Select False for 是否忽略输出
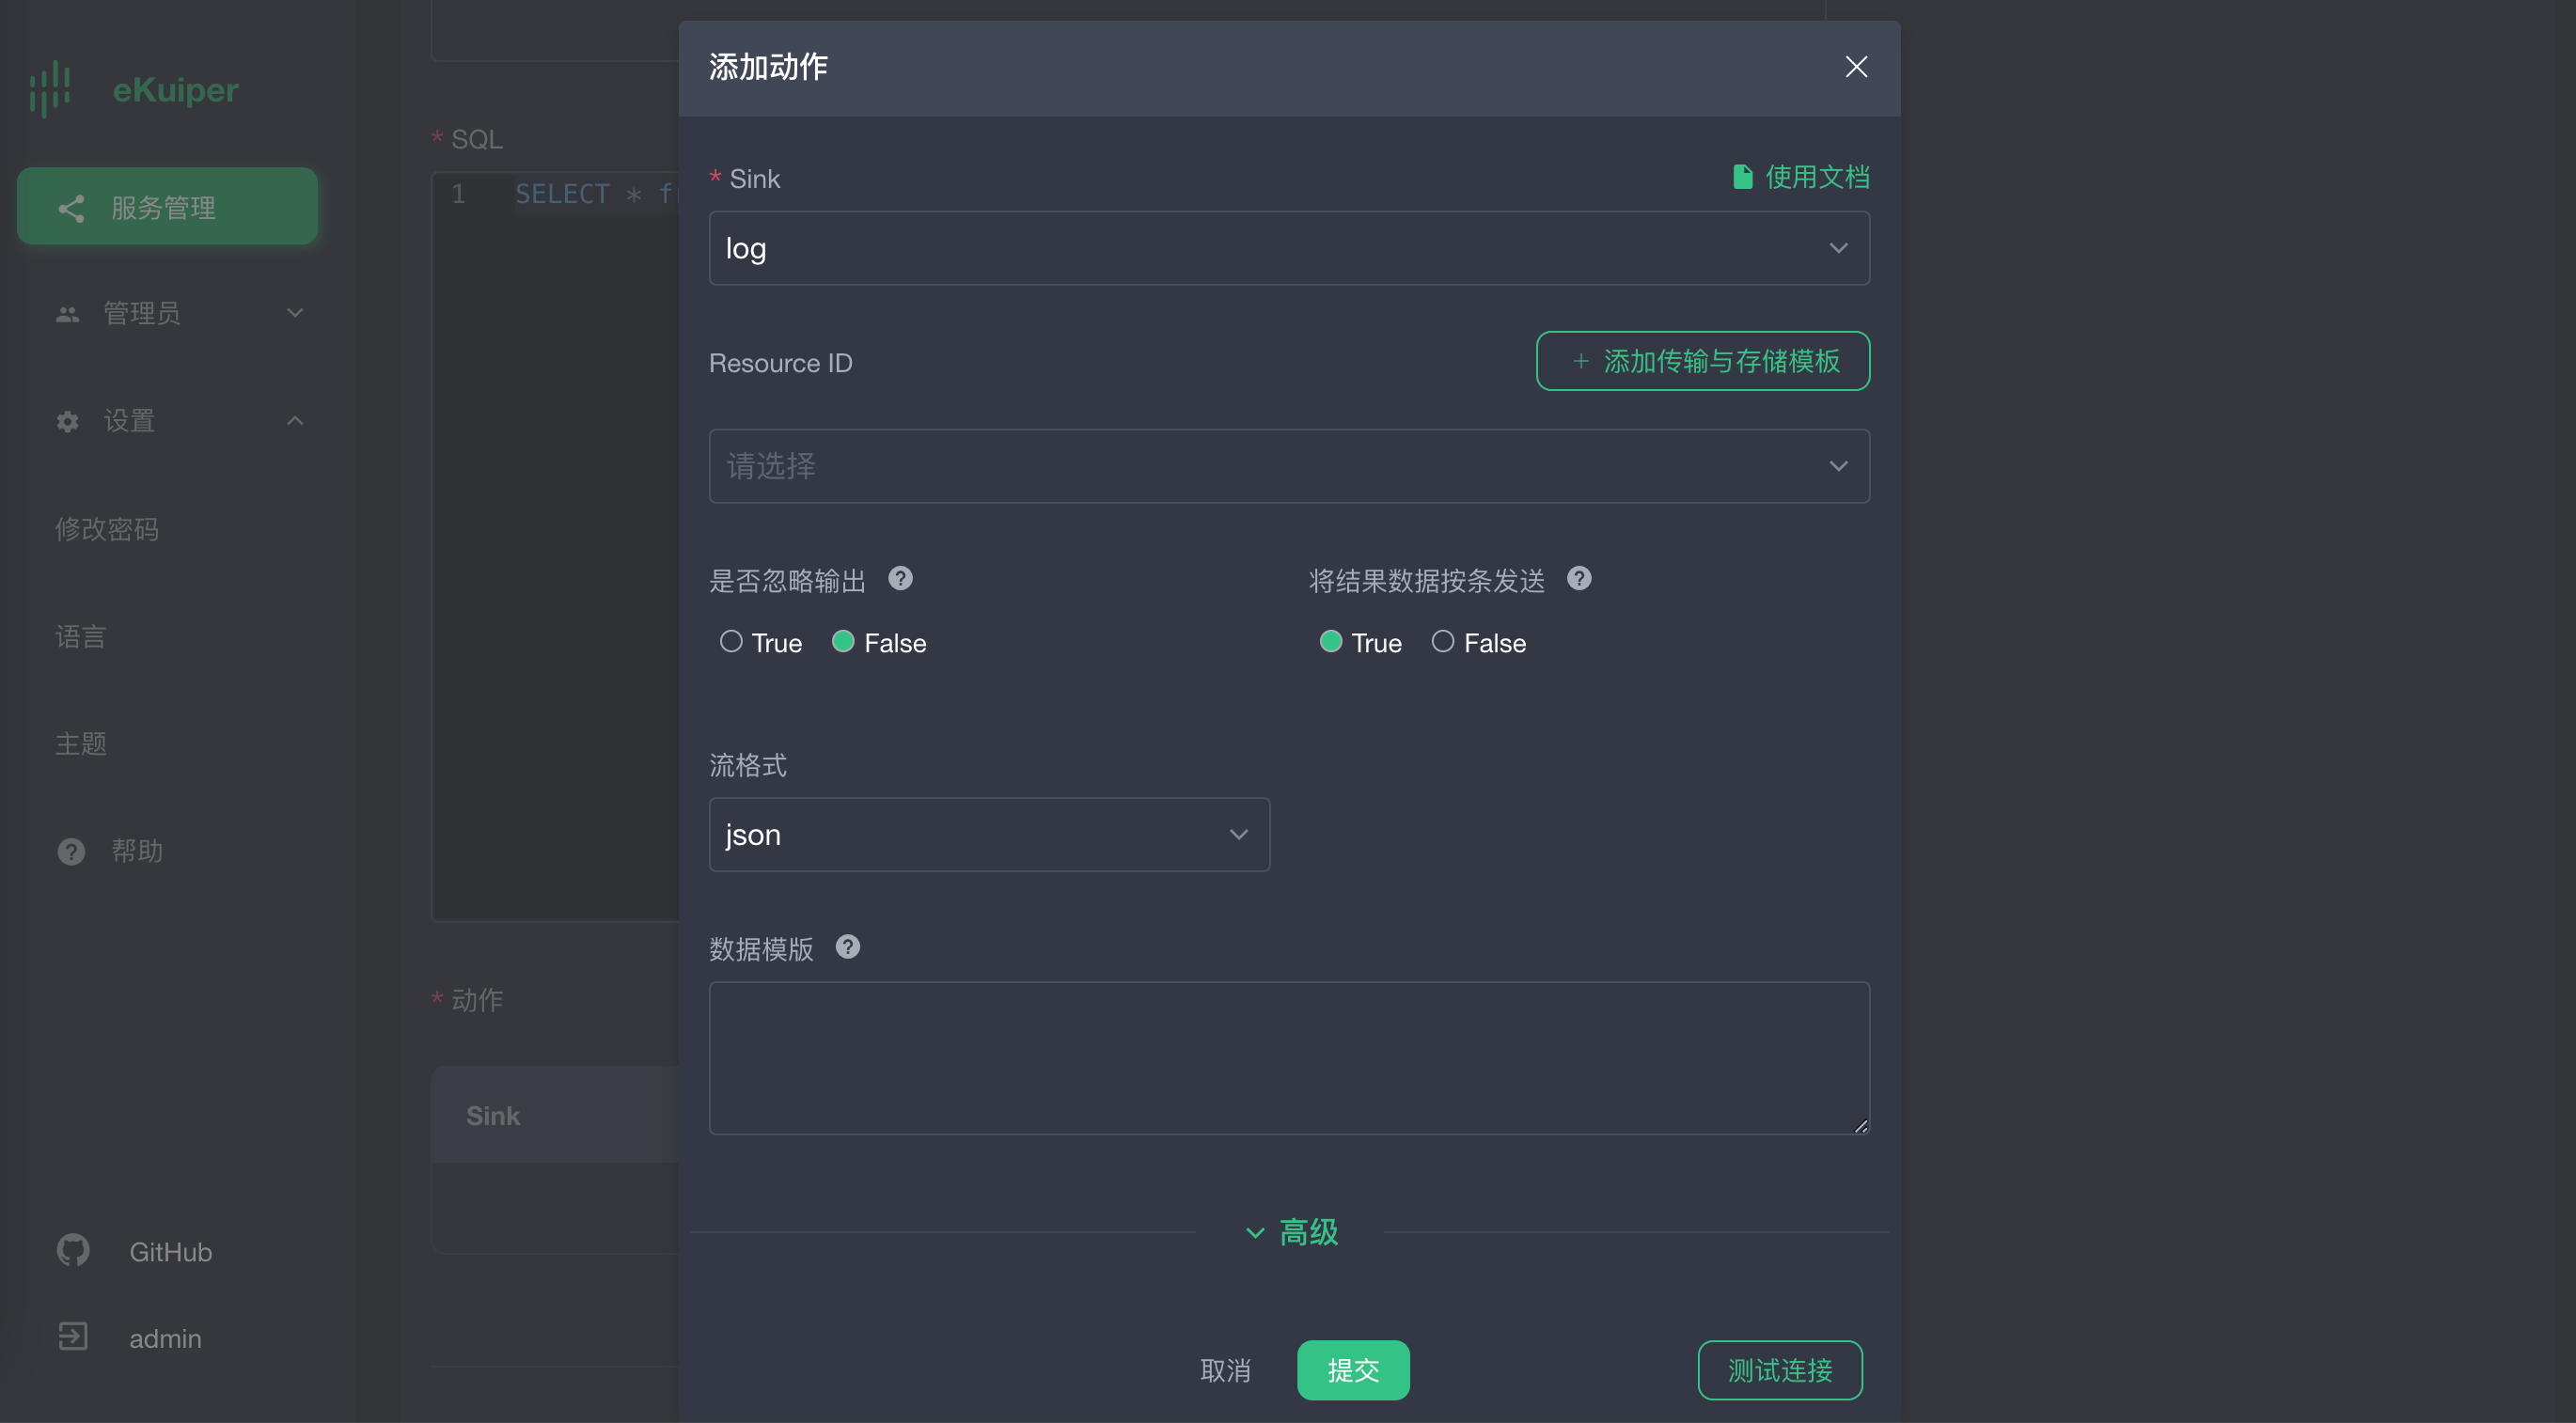Screen dimensions: 2576x1423 (843, 642)
